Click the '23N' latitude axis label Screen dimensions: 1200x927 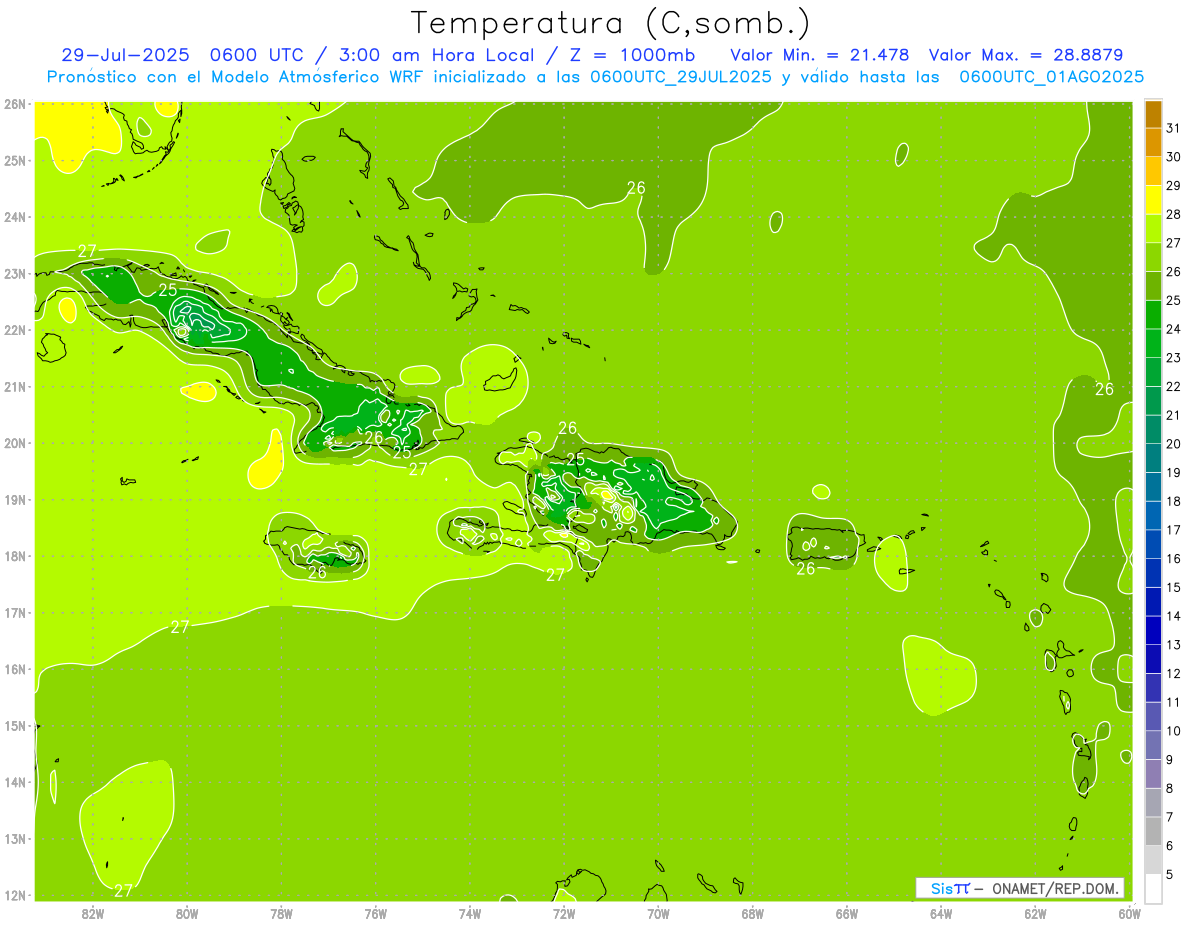click(15, 274)
